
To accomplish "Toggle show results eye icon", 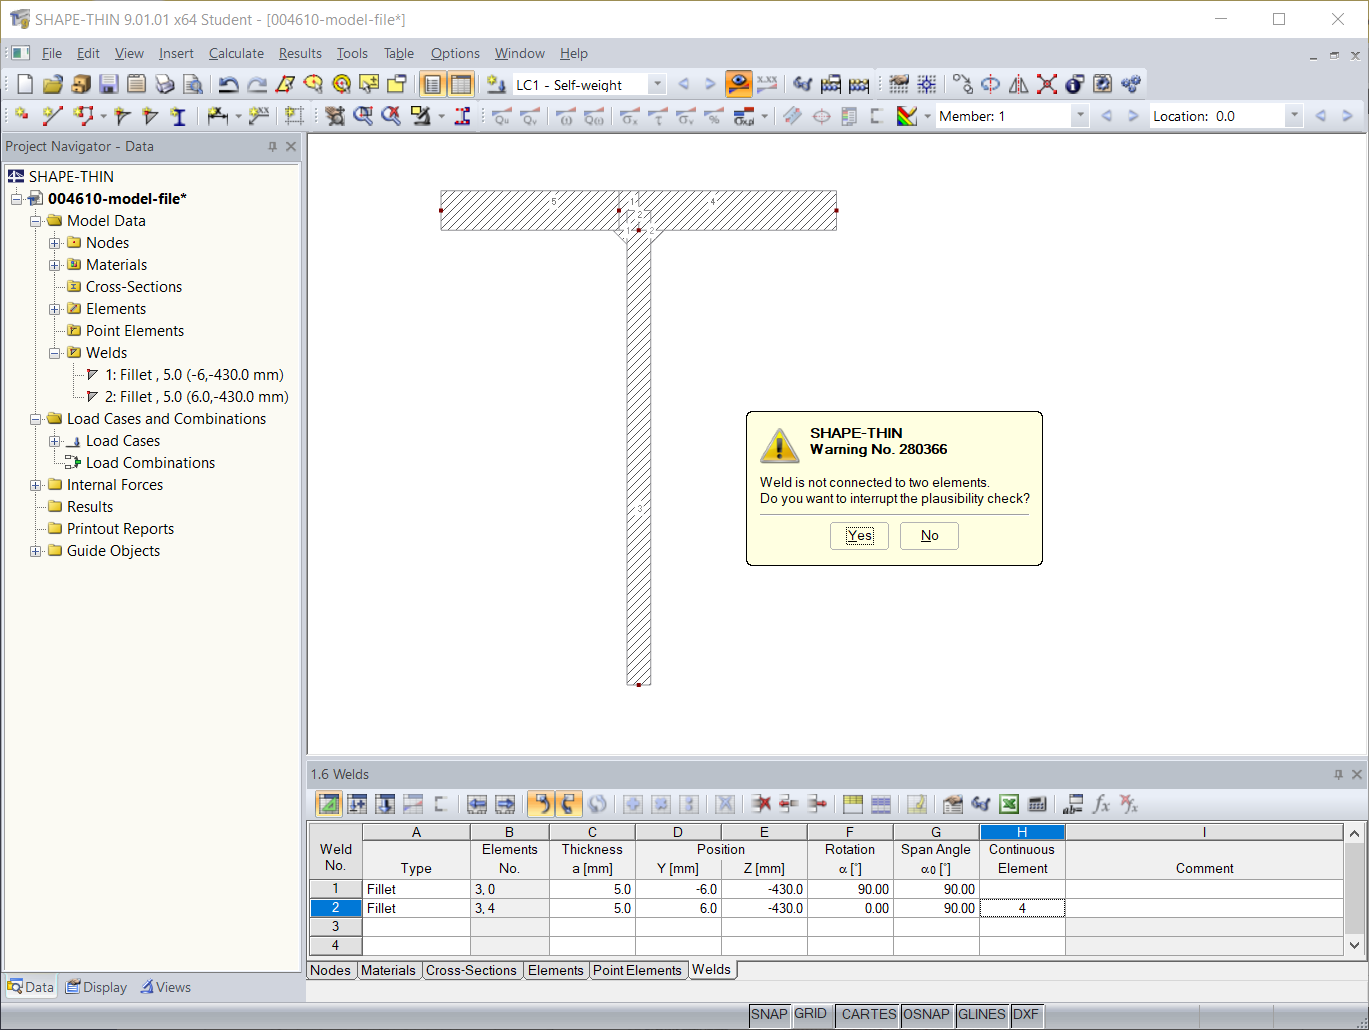I will (739, 84).
